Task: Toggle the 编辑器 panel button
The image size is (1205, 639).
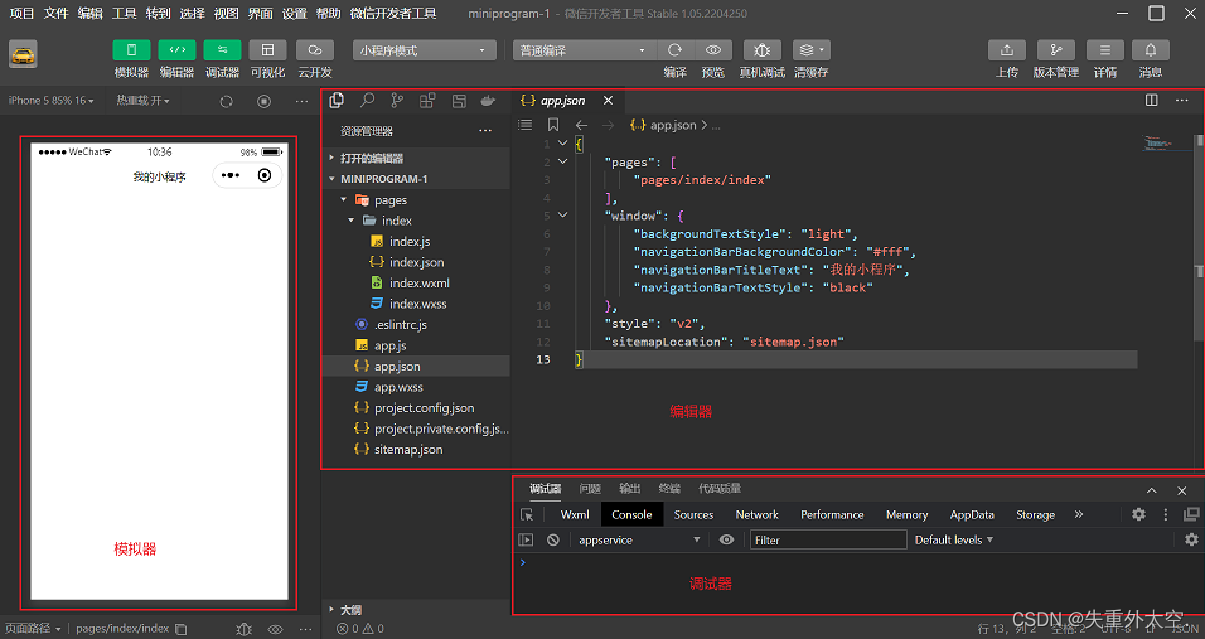Action: point(177,50)
